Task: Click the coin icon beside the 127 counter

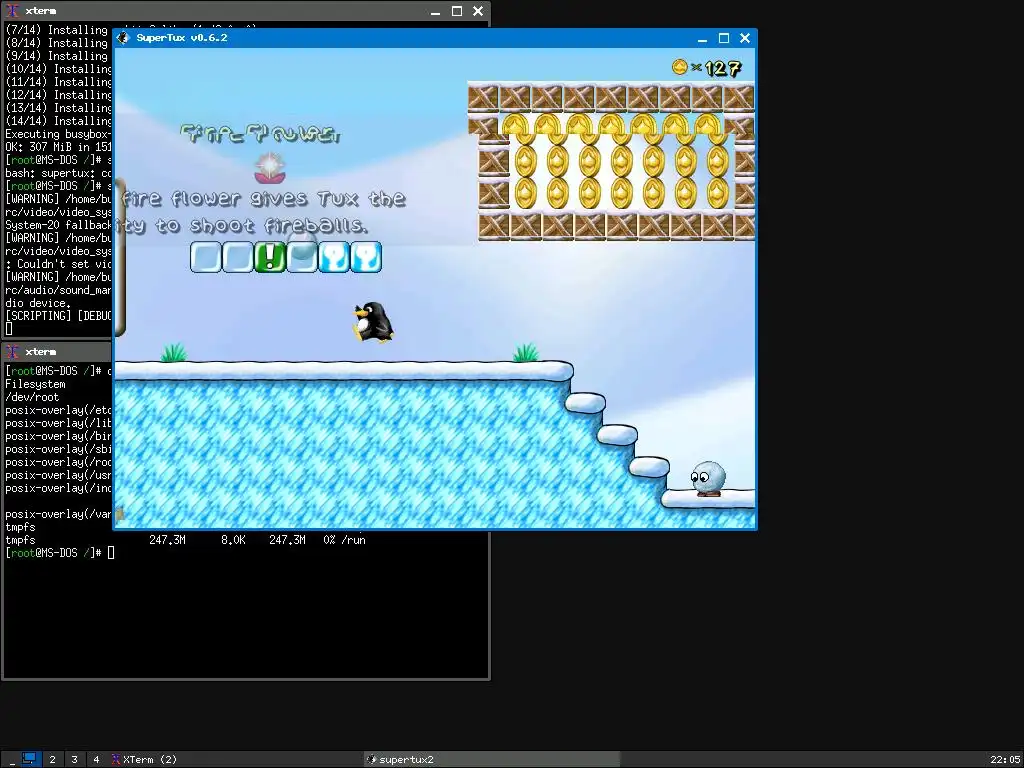Action: (680, 67)
